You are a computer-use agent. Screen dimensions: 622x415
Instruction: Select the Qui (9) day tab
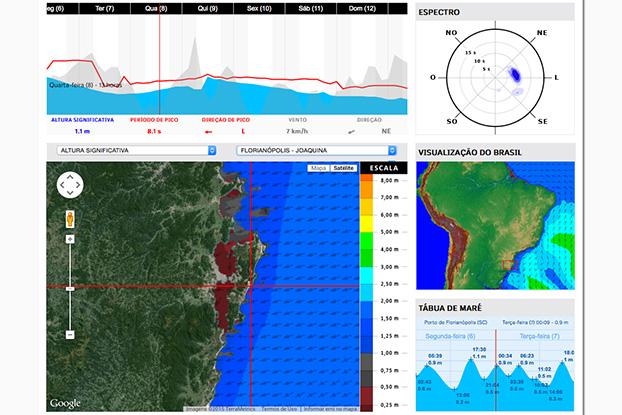(x=208, y=8)
